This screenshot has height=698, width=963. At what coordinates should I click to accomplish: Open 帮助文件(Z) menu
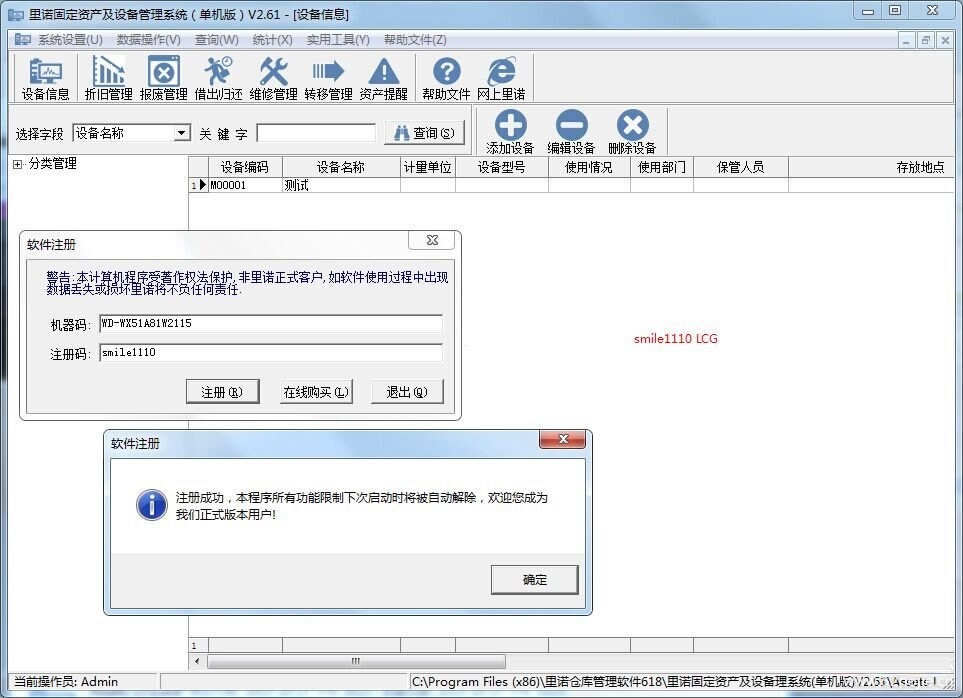click(x=415, y=40)
